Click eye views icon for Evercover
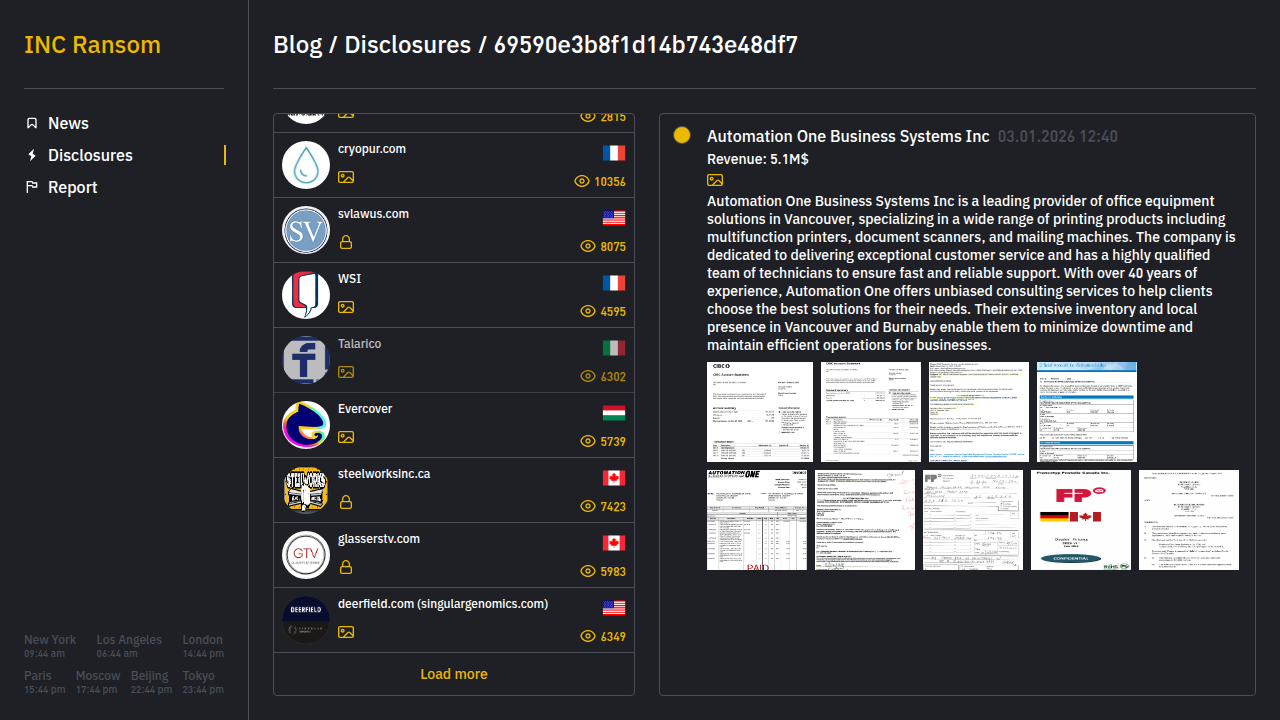1280x720 pixels. (588, 441)
